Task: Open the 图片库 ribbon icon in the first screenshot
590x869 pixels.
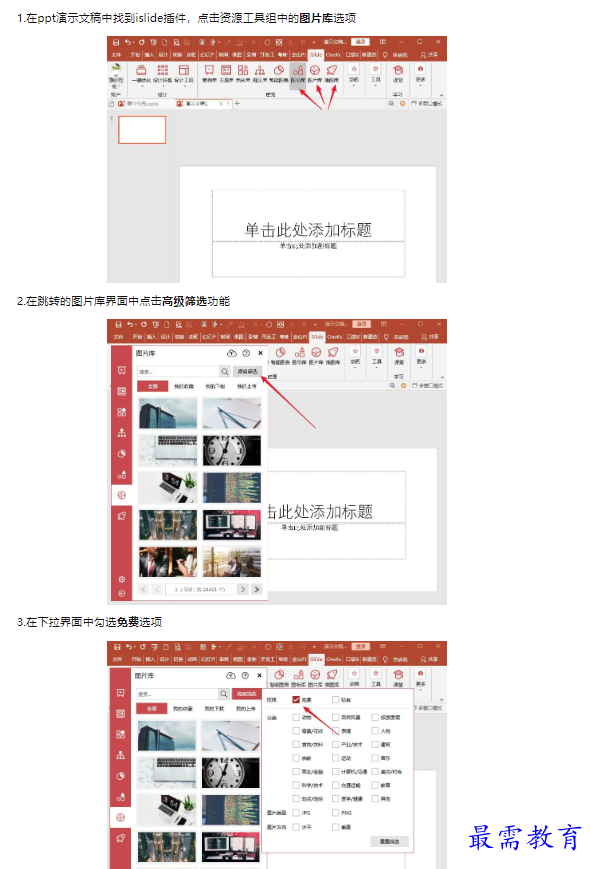Action: 315,70
